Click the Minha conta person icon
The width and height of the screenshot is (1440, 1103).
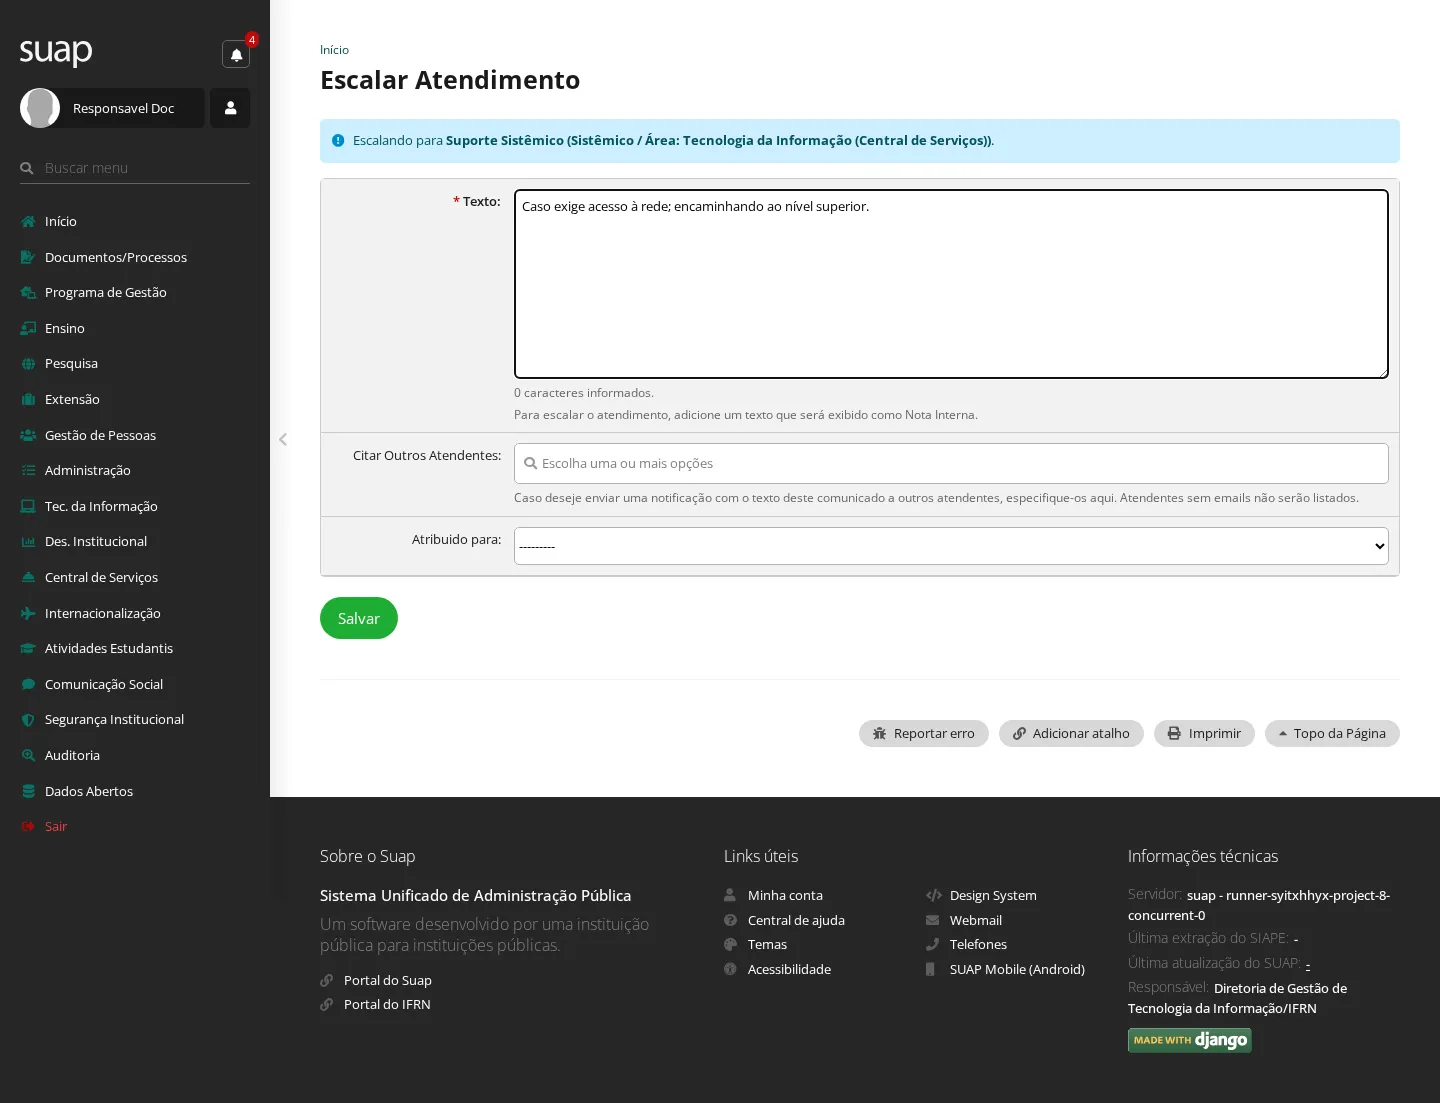[730, 895]
